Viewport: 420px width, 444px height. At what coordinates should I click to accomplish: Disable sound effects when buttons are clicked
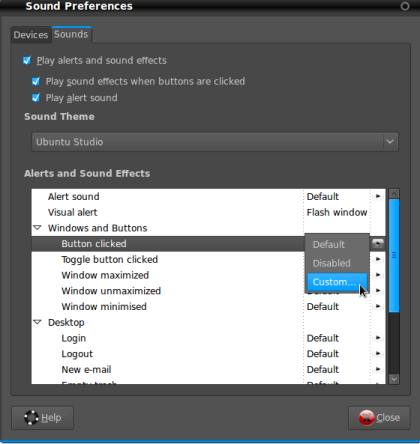click(36, 81)
